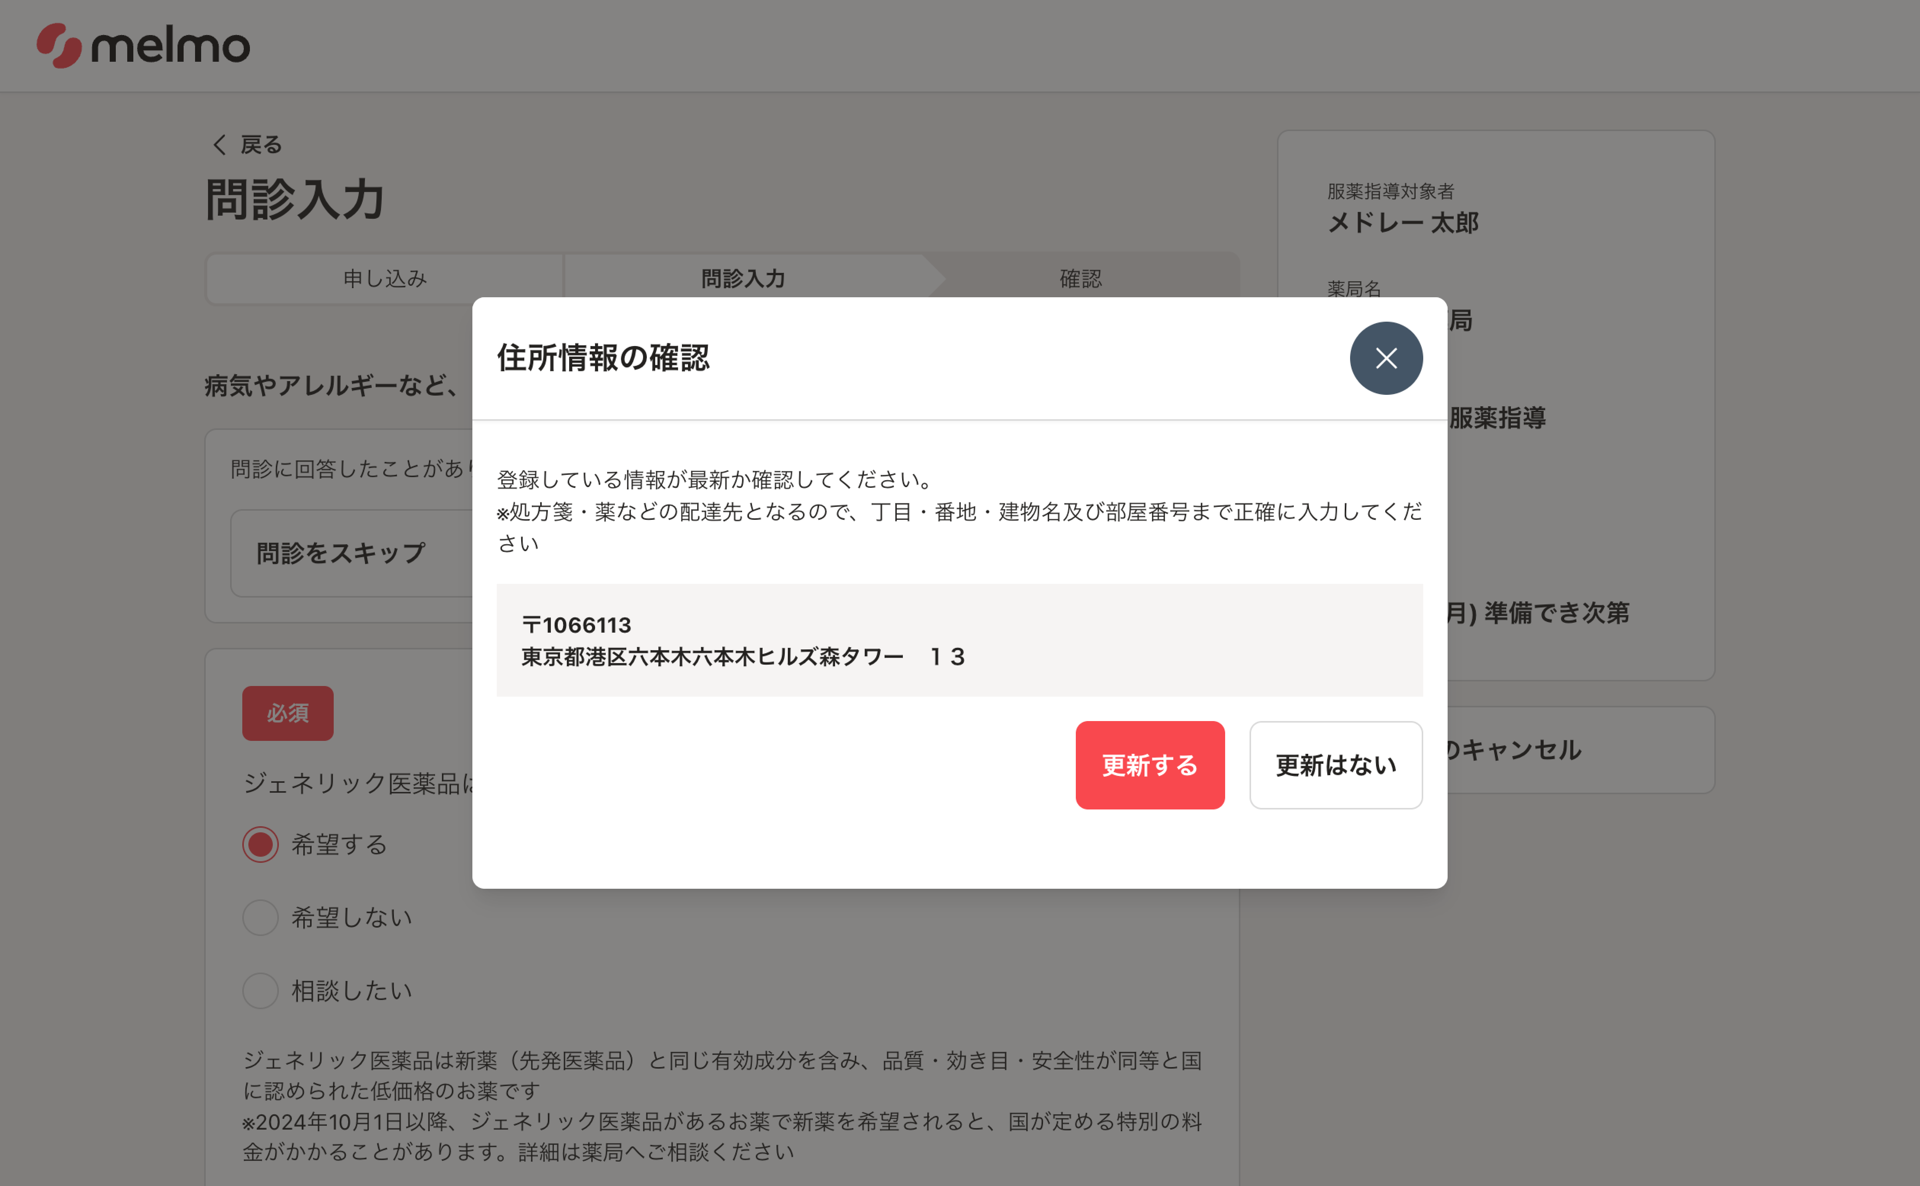Select the 相談したい radio button
Image resolution: width=1920 pixels, height=1186 pixels.
point(261,990)
